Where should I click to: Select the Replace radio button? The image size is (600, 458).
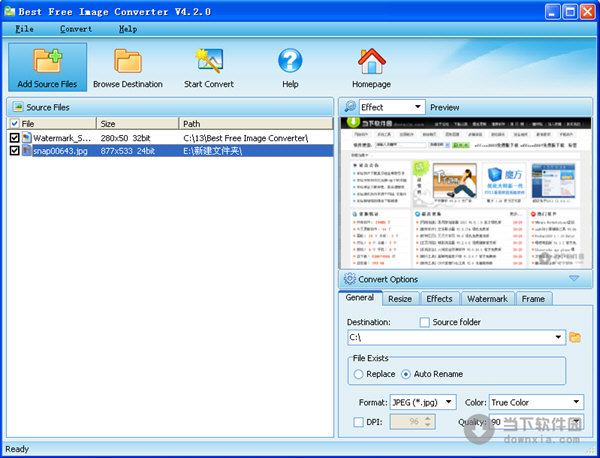point(358,374)
